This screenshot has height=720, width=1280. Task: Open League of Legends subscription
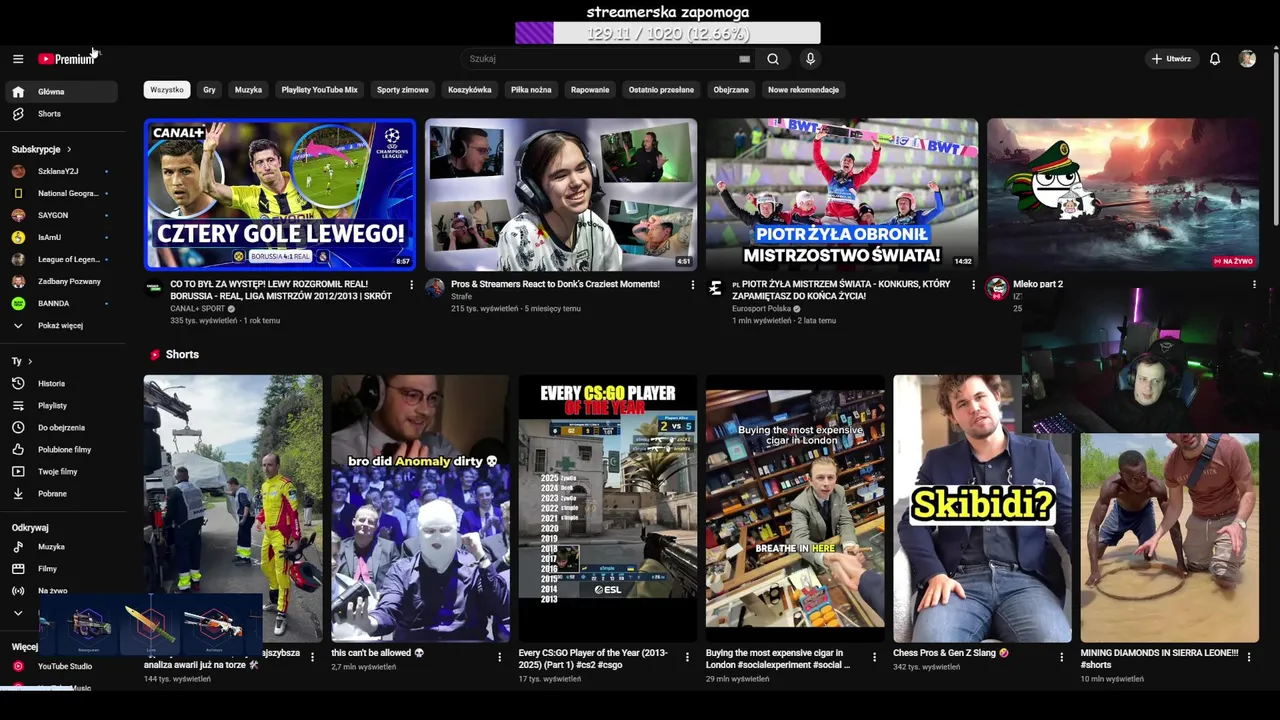61,260
